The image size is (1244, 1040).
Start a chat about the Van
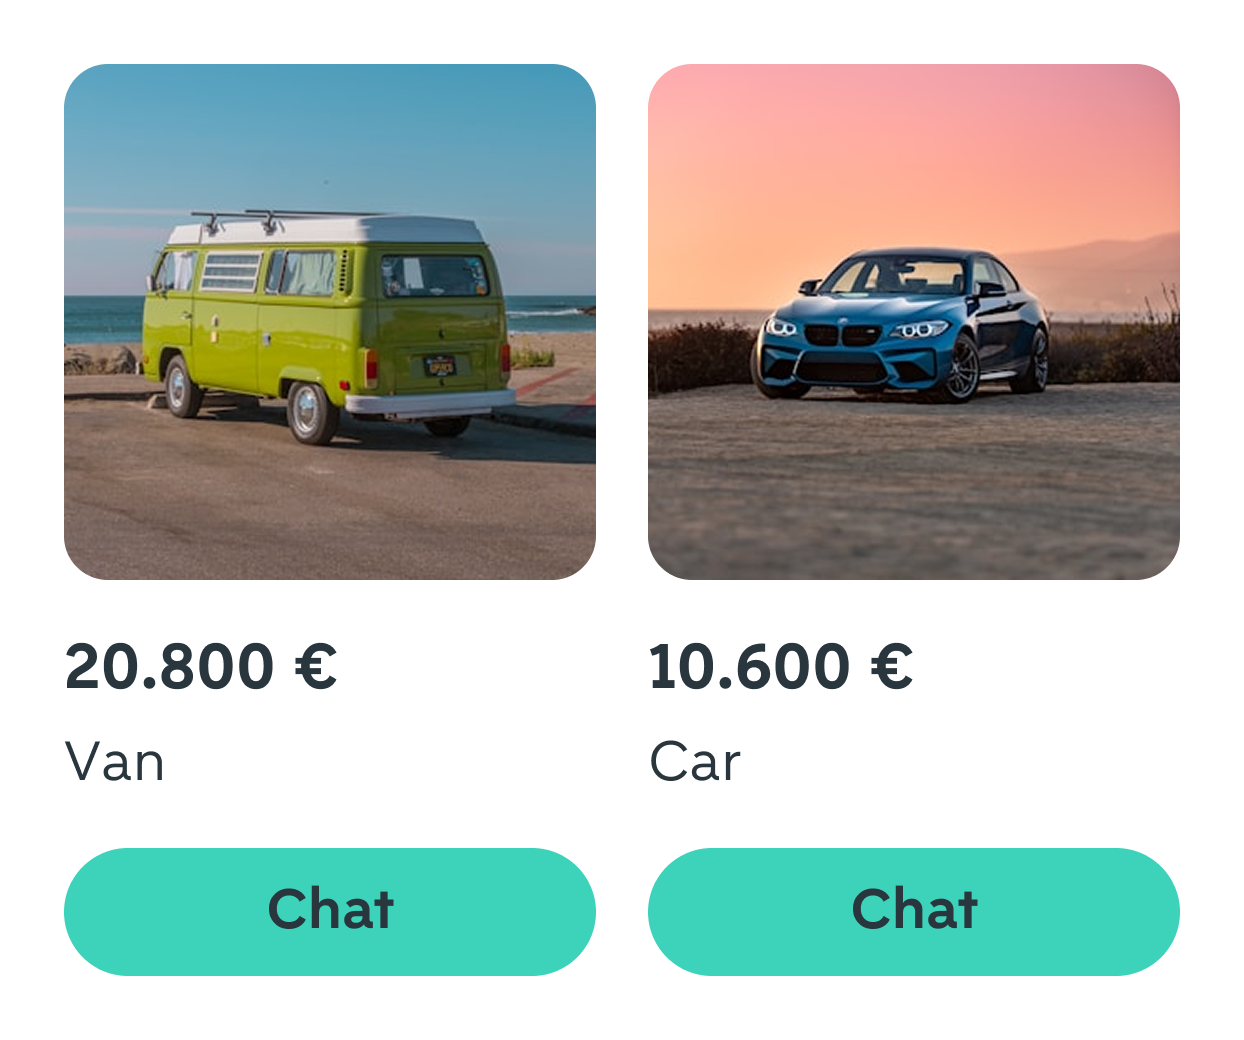click(330, 911)
